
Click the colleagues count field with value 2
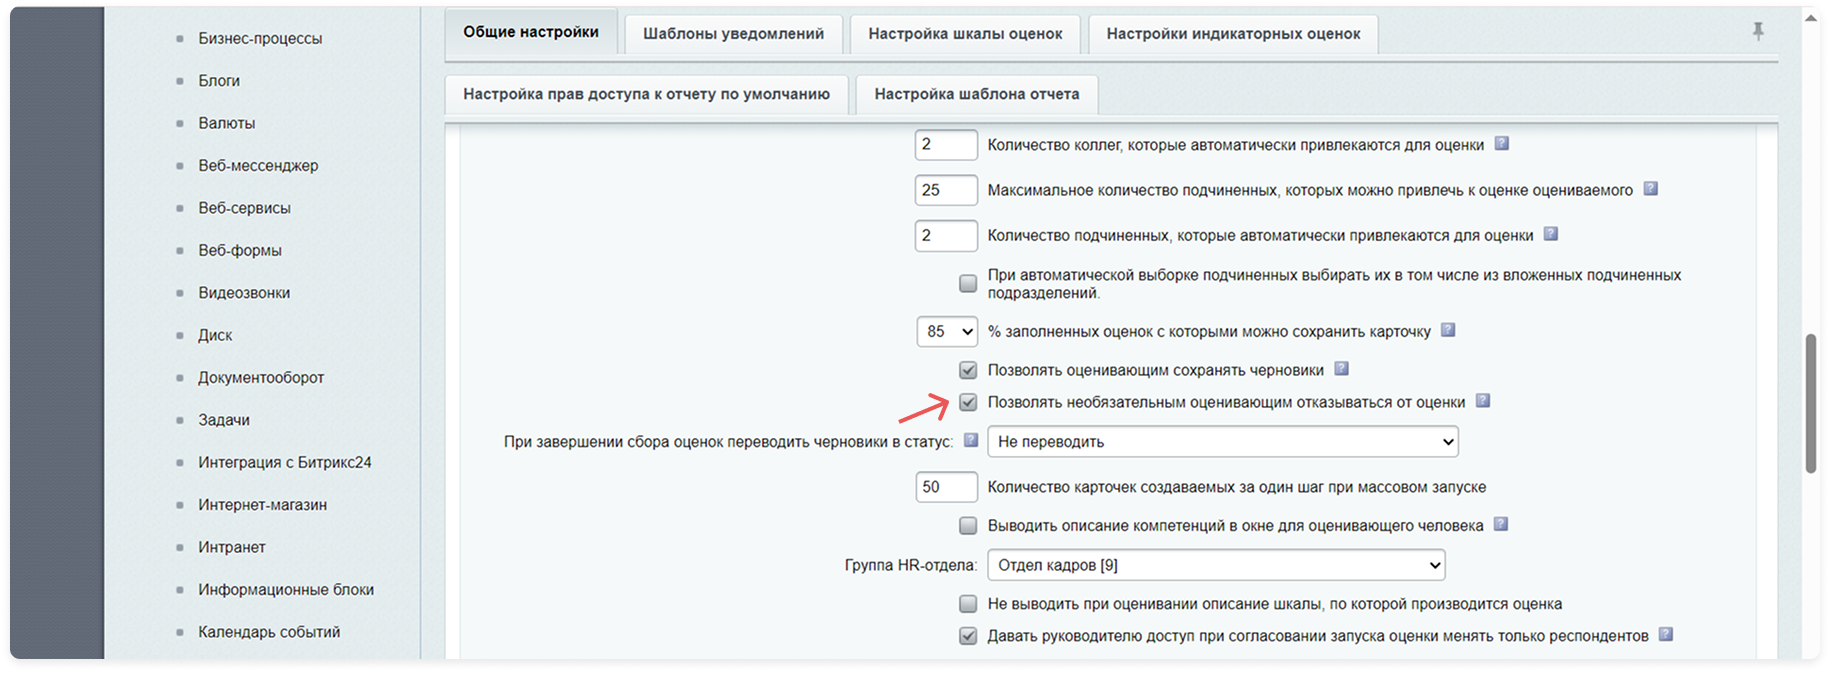click(946, 145)
